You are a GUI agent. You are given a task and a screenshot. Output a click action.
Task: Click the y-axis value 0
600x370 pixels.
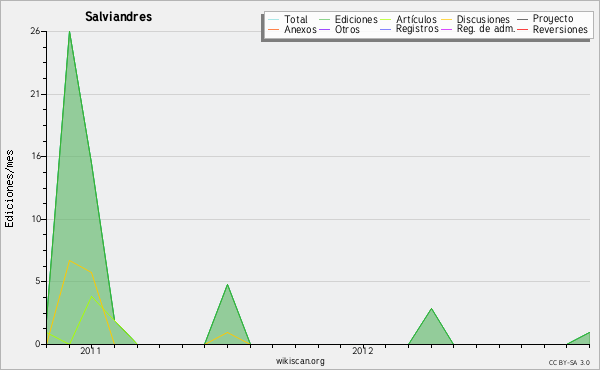(x=38, y=344)
